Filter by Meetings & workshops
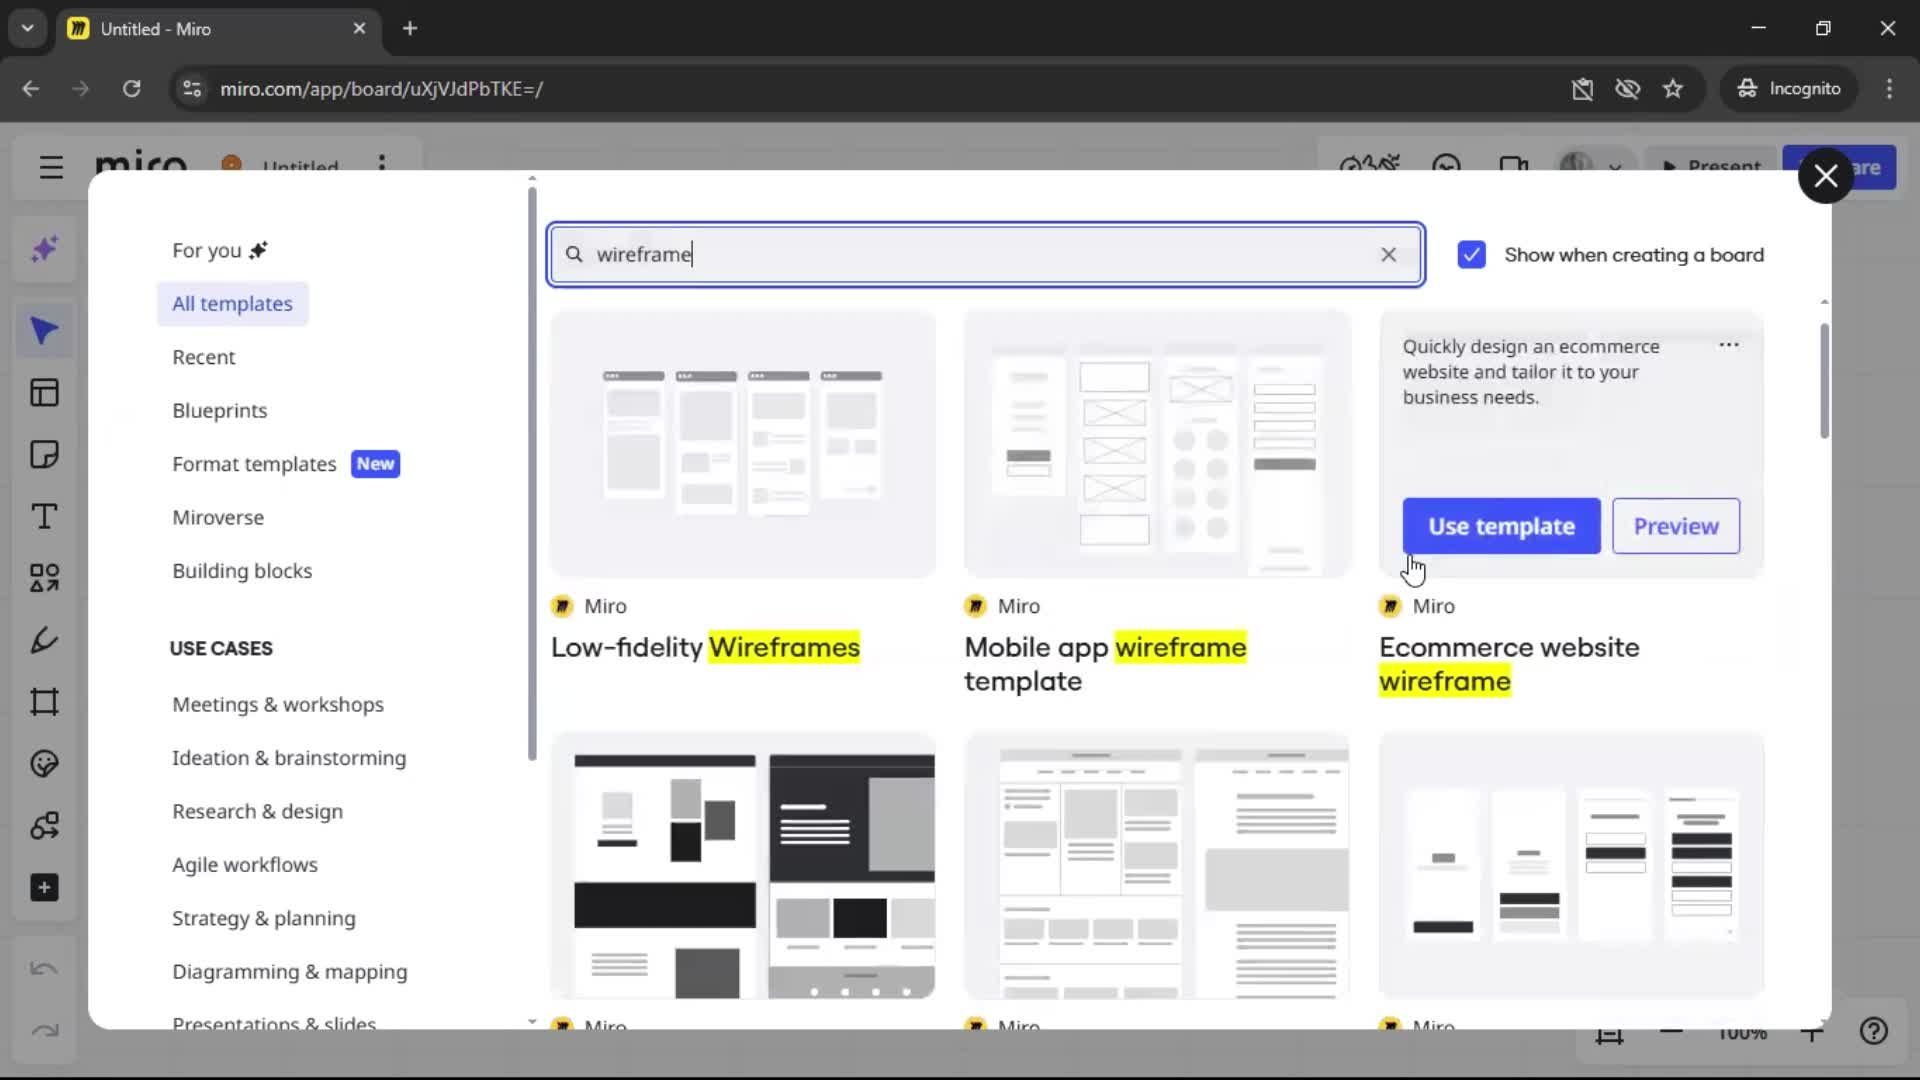Screen dimensions: 1920x1080 (x=278, y=705)
